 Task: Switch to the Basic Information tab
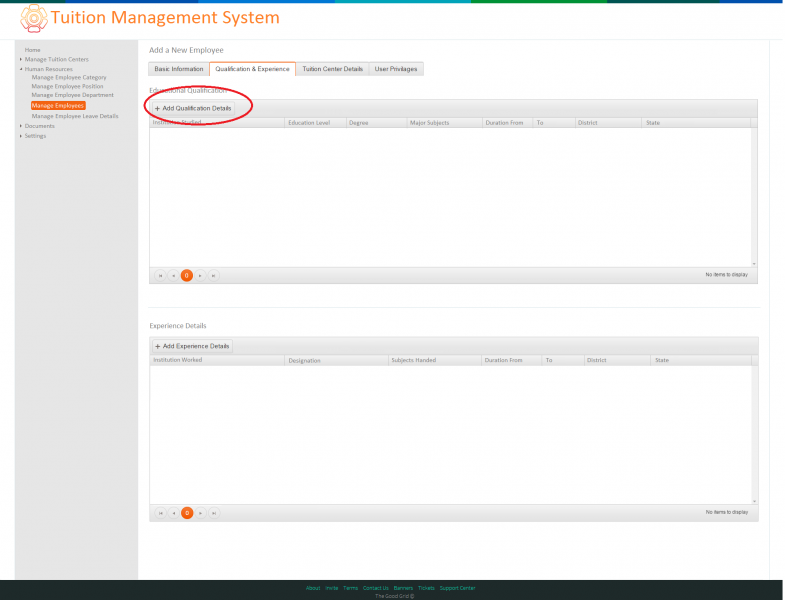[179, 69]
